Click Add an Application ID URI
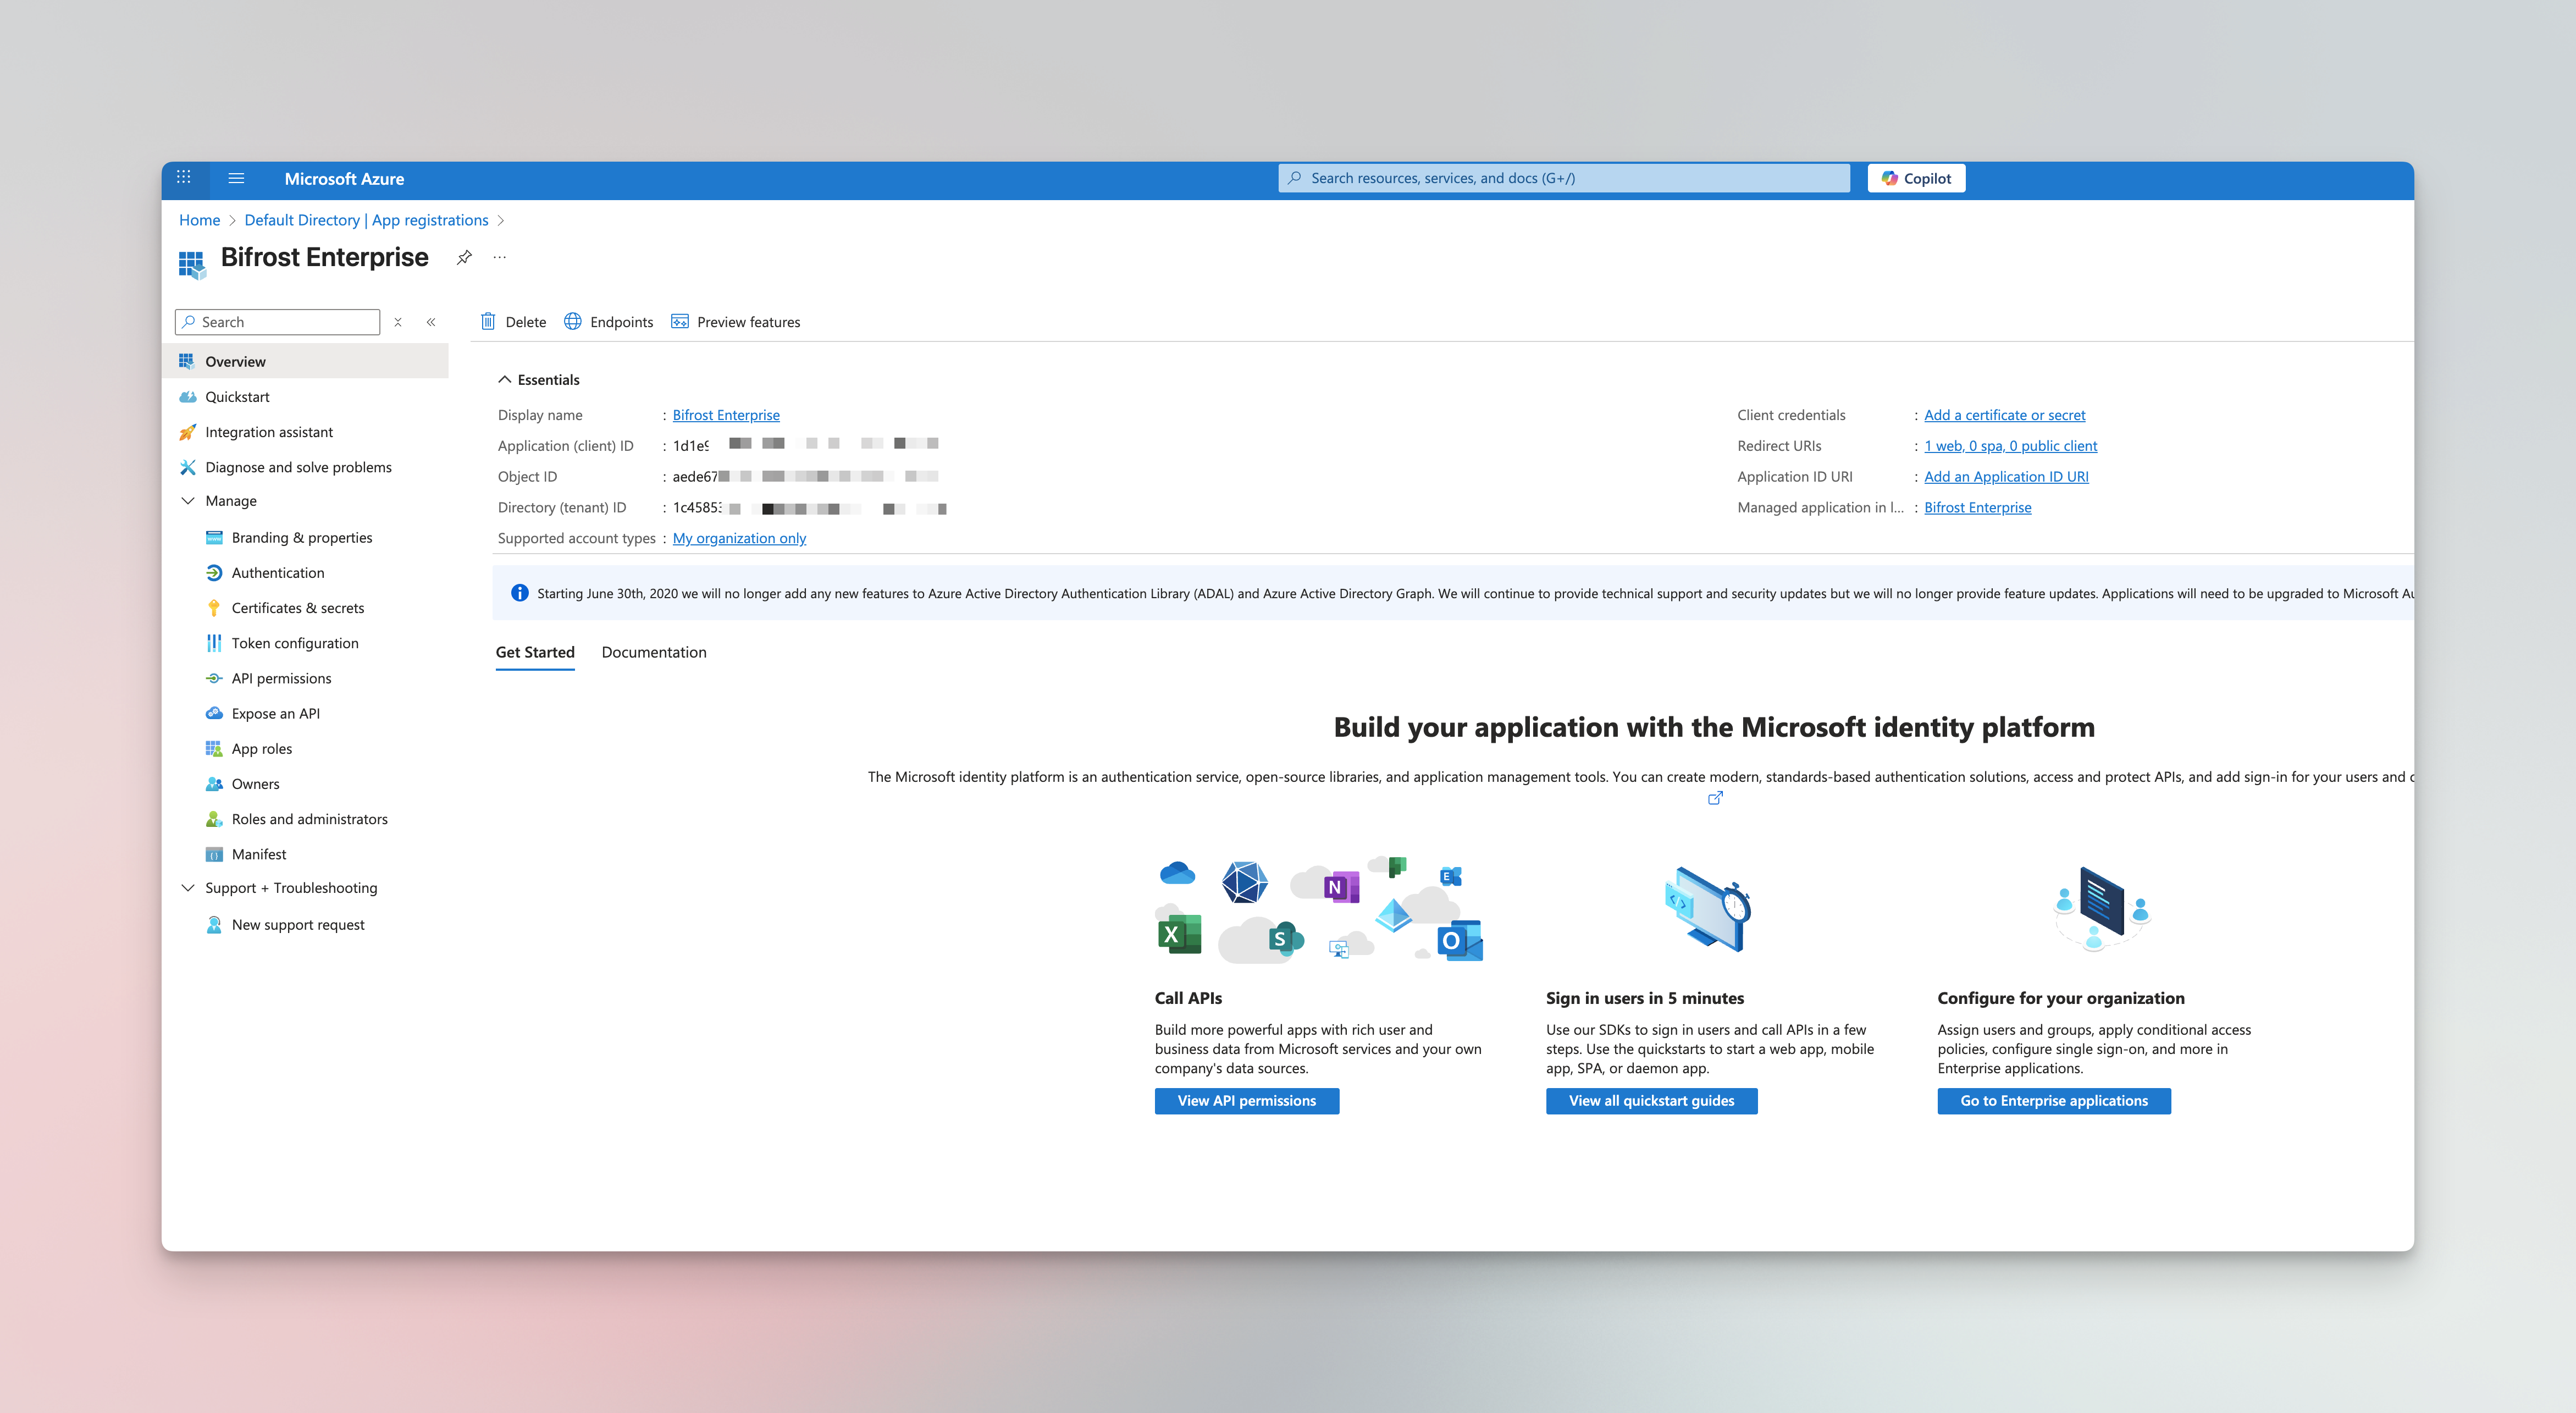This screenshot has width=2576, height=1413. point(2006,477)
